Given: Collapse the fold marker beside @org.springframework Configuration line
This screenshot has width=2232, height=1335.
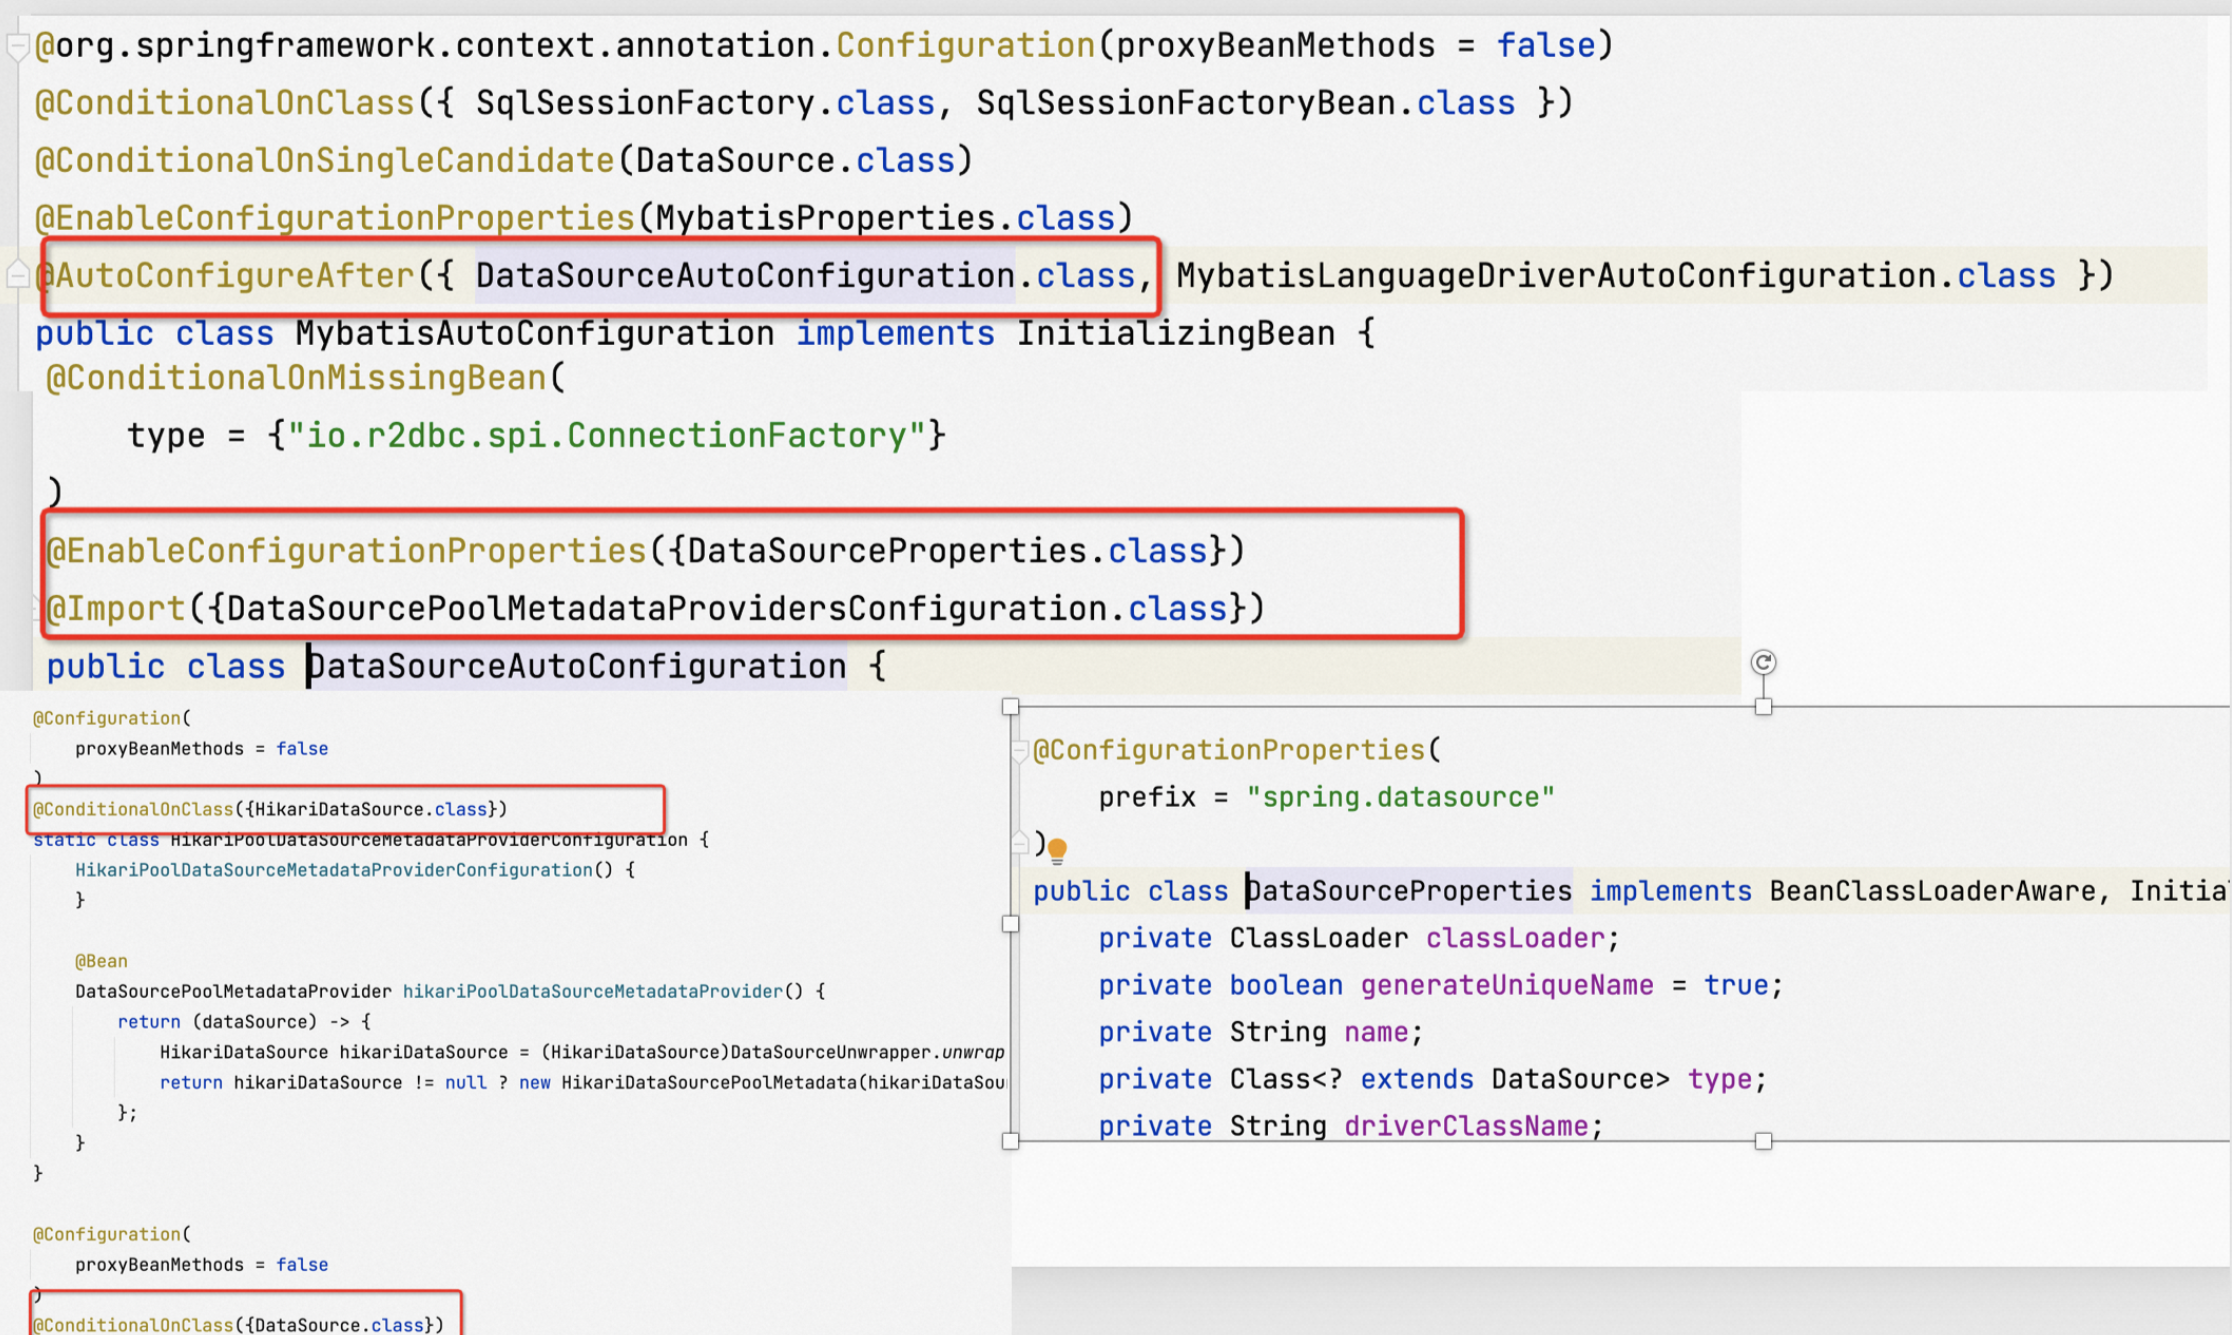Looking at the screenshot, I should pyautogui.click(x=17, y=46).
